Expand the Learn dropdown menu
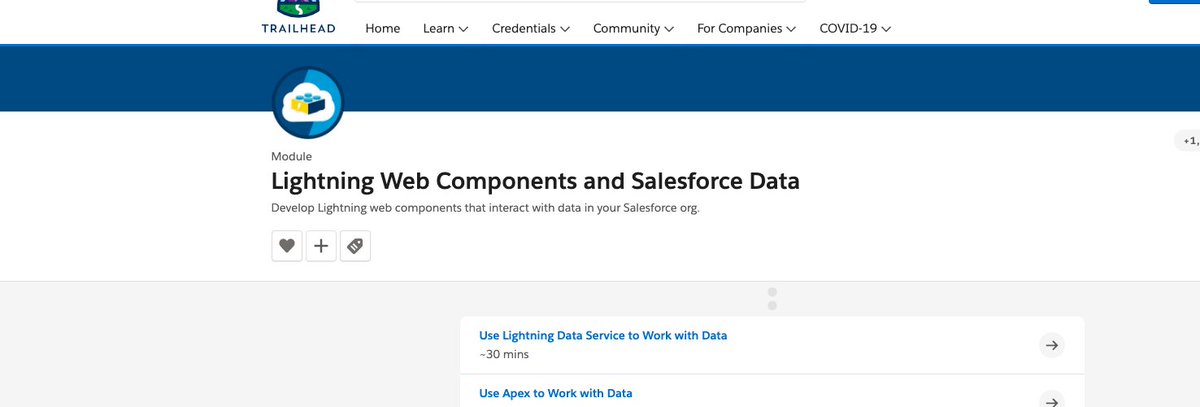 pos(446,28)
